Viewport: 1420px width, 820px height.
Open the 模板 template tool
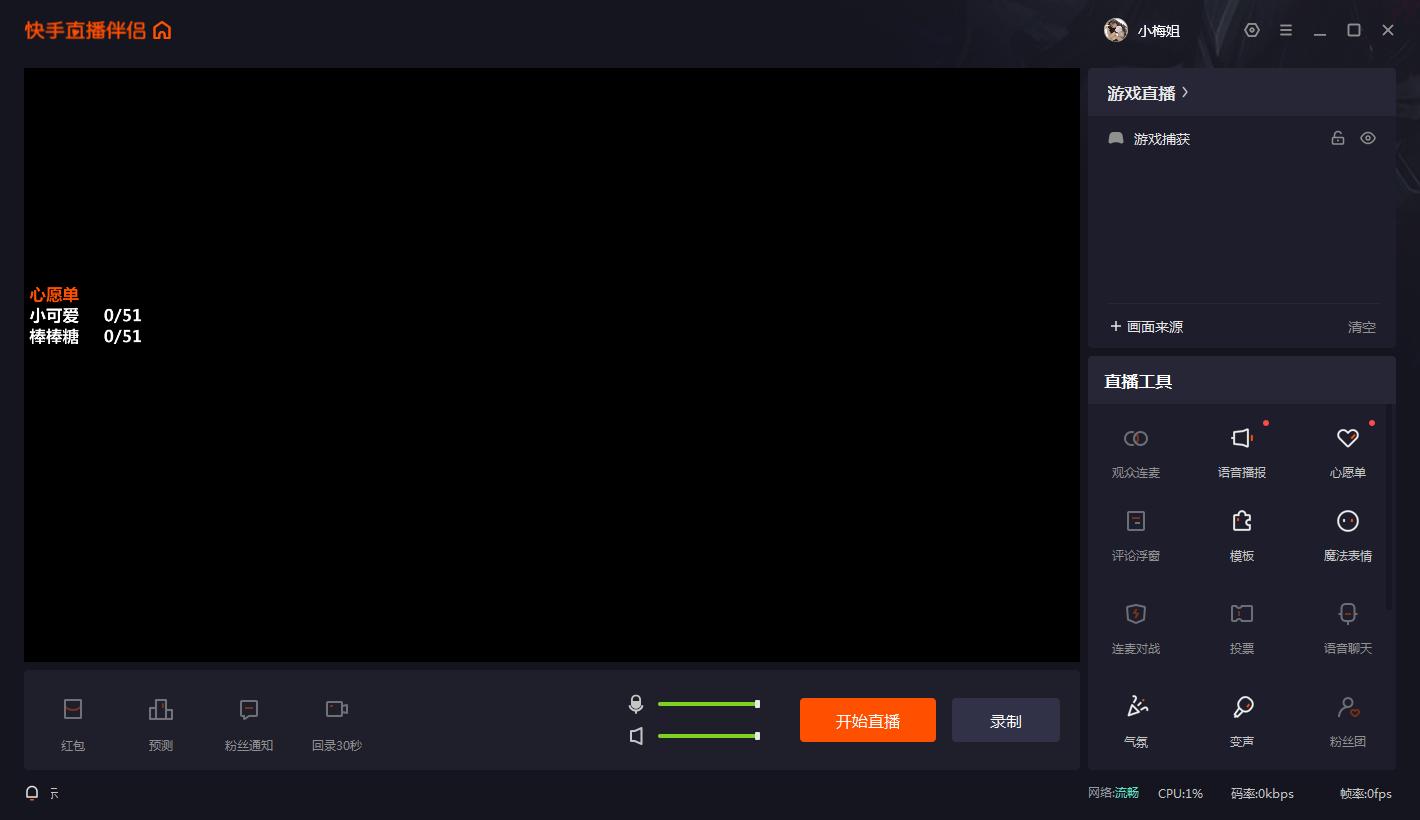pos(1242,535)
